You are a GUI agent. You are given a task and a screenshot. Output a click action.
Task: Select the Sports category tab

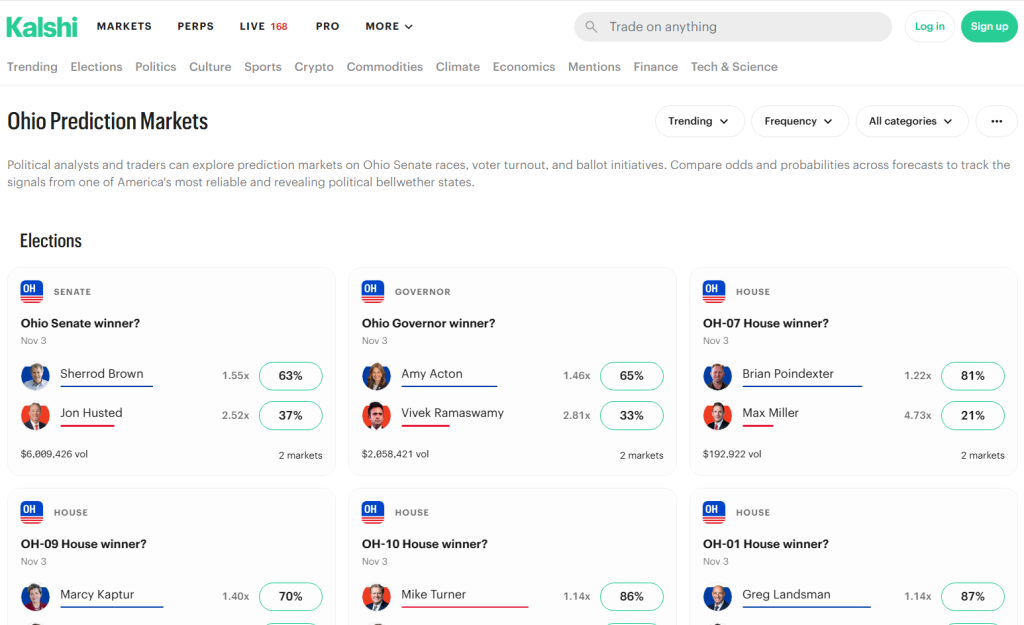pos(263,67)
